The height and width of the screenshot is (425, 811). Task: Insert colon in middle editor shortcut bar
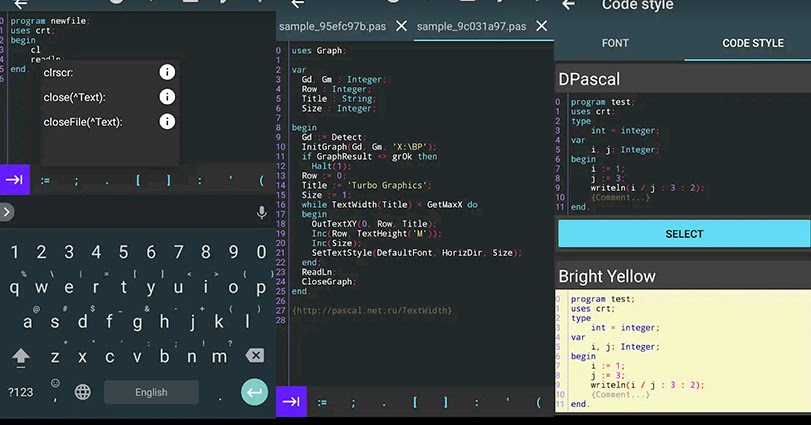pyautogui.click(x=476, y=402)
